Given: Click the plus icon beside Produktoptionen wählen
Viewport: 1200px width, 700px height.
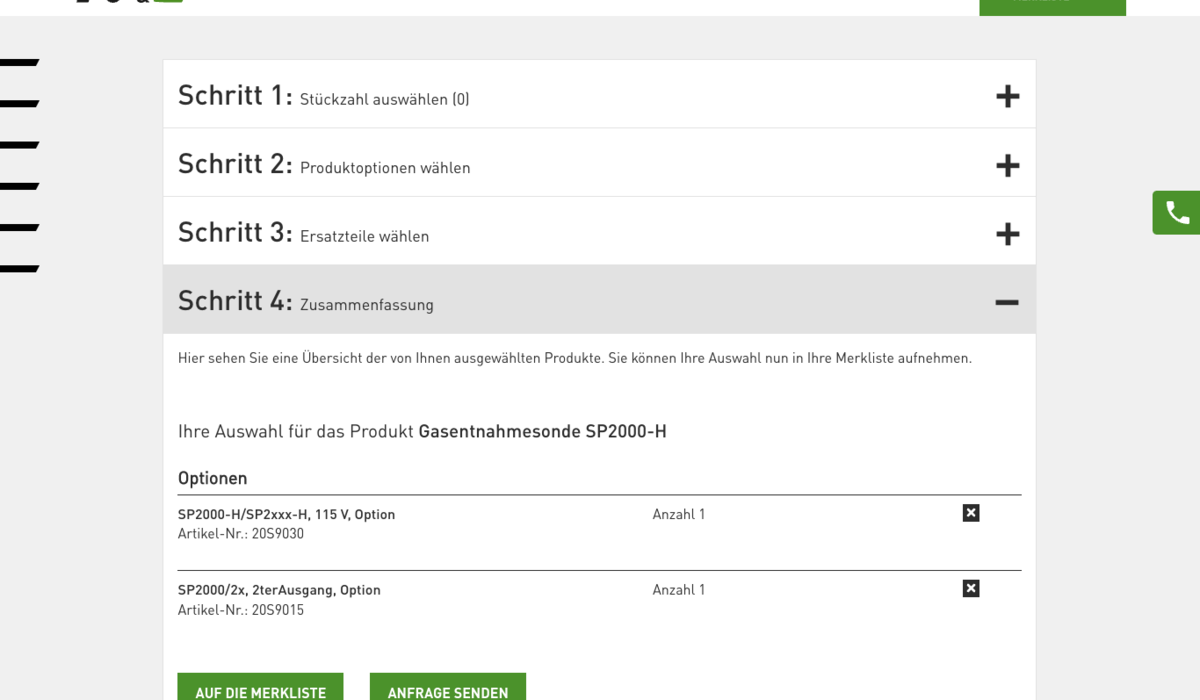Looking at the screenshot, I should click(x=1007, y=165).
